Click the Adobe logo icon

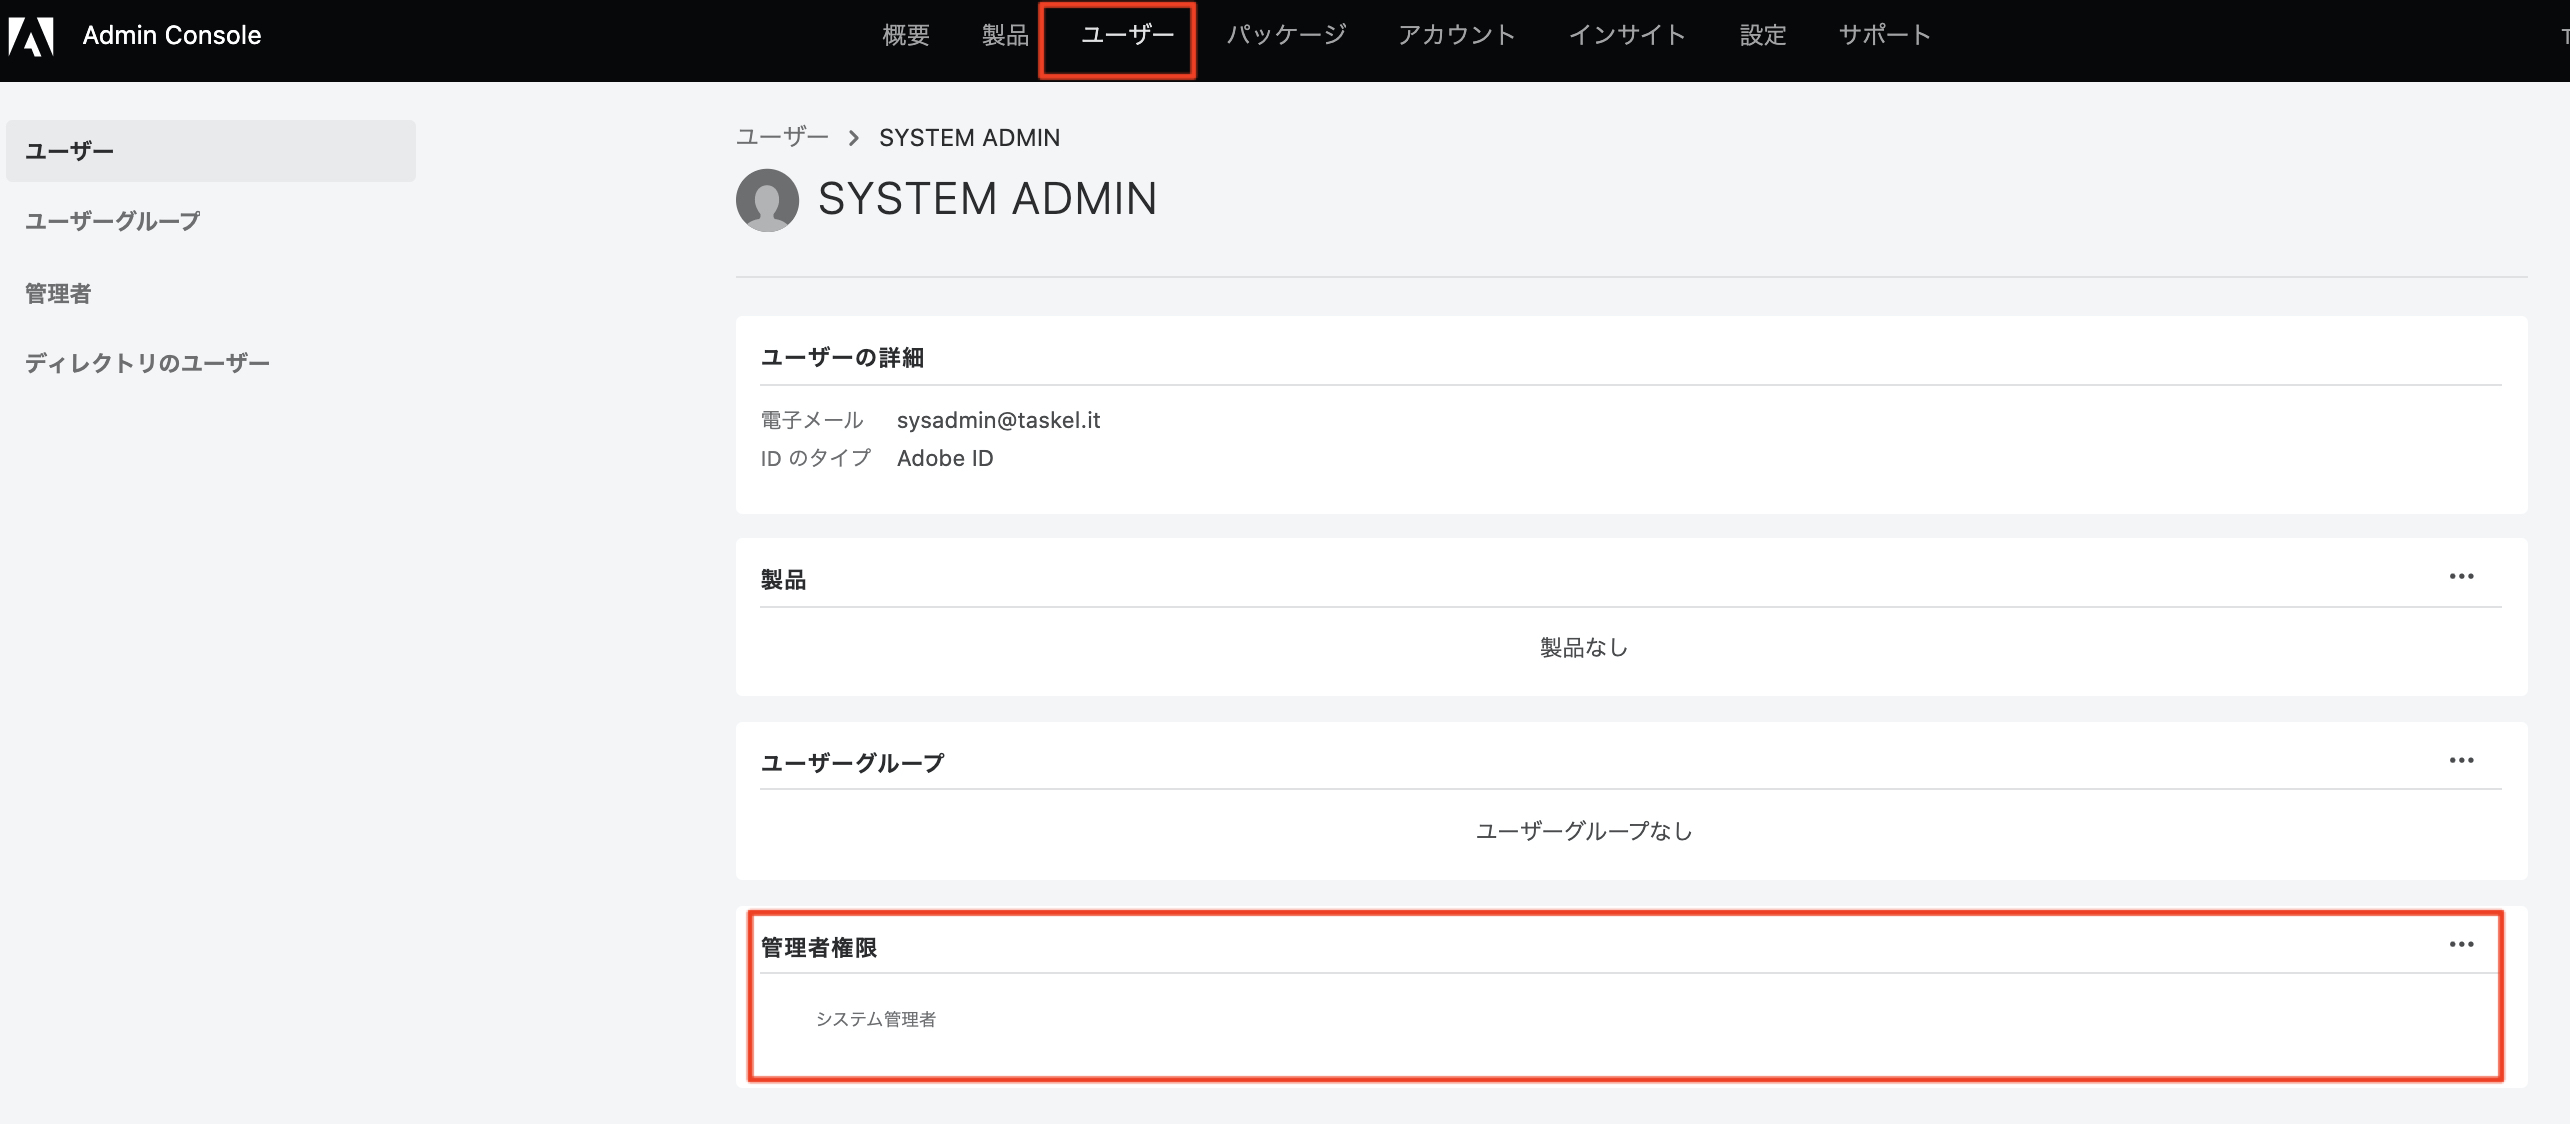(31, 37)
